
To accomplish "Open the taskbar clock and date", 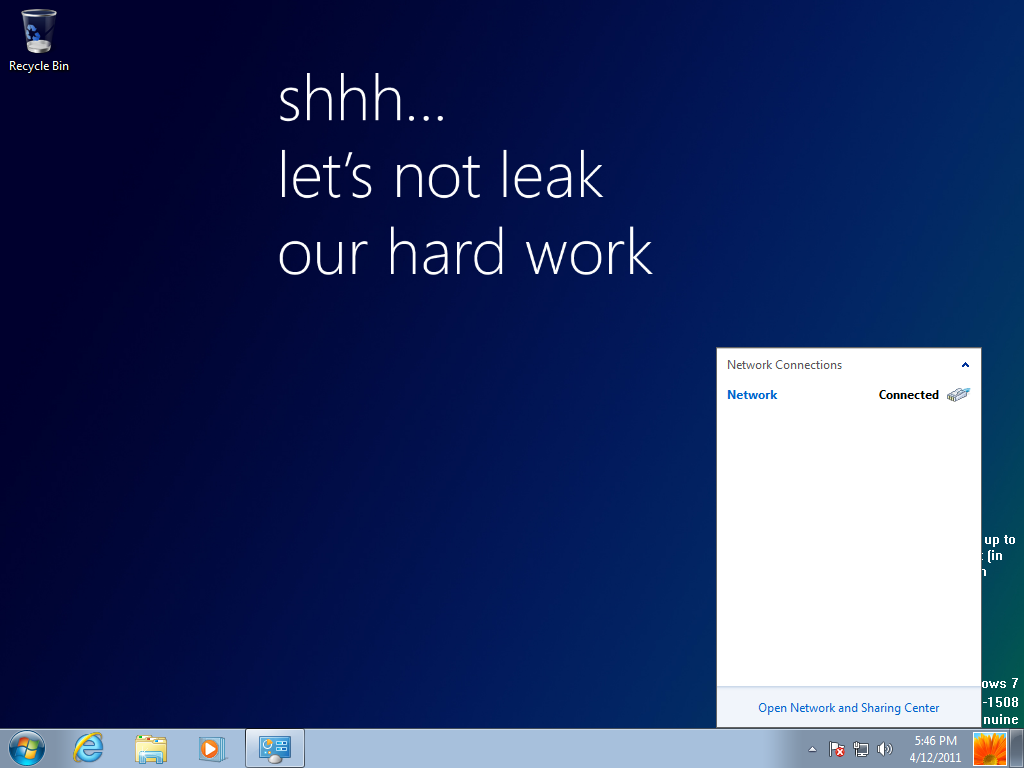I will point(935,749).
